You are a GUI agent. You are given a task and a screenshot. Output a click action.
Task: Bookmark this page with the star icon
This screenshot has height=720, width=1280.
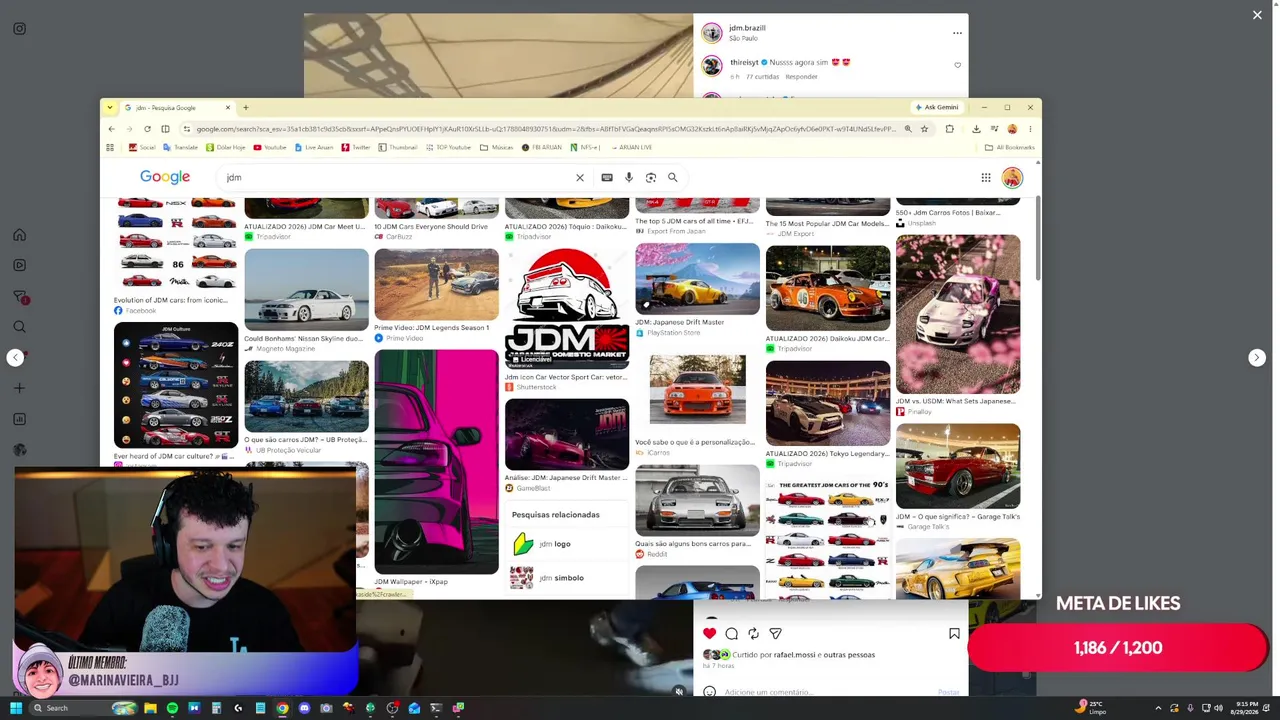(924, 129)
